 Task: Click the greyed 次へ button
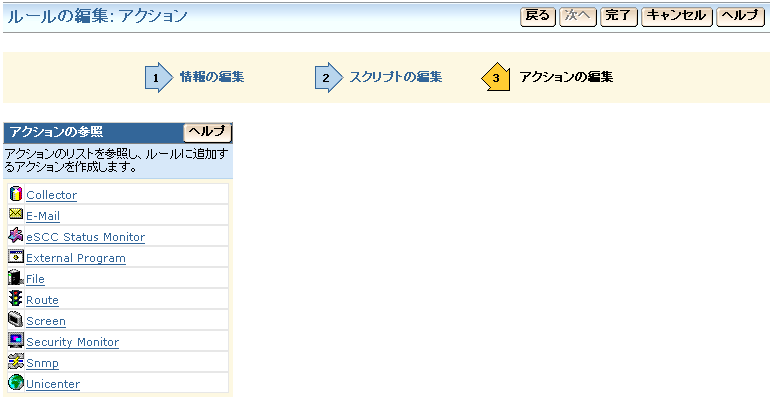click(578, 17)
